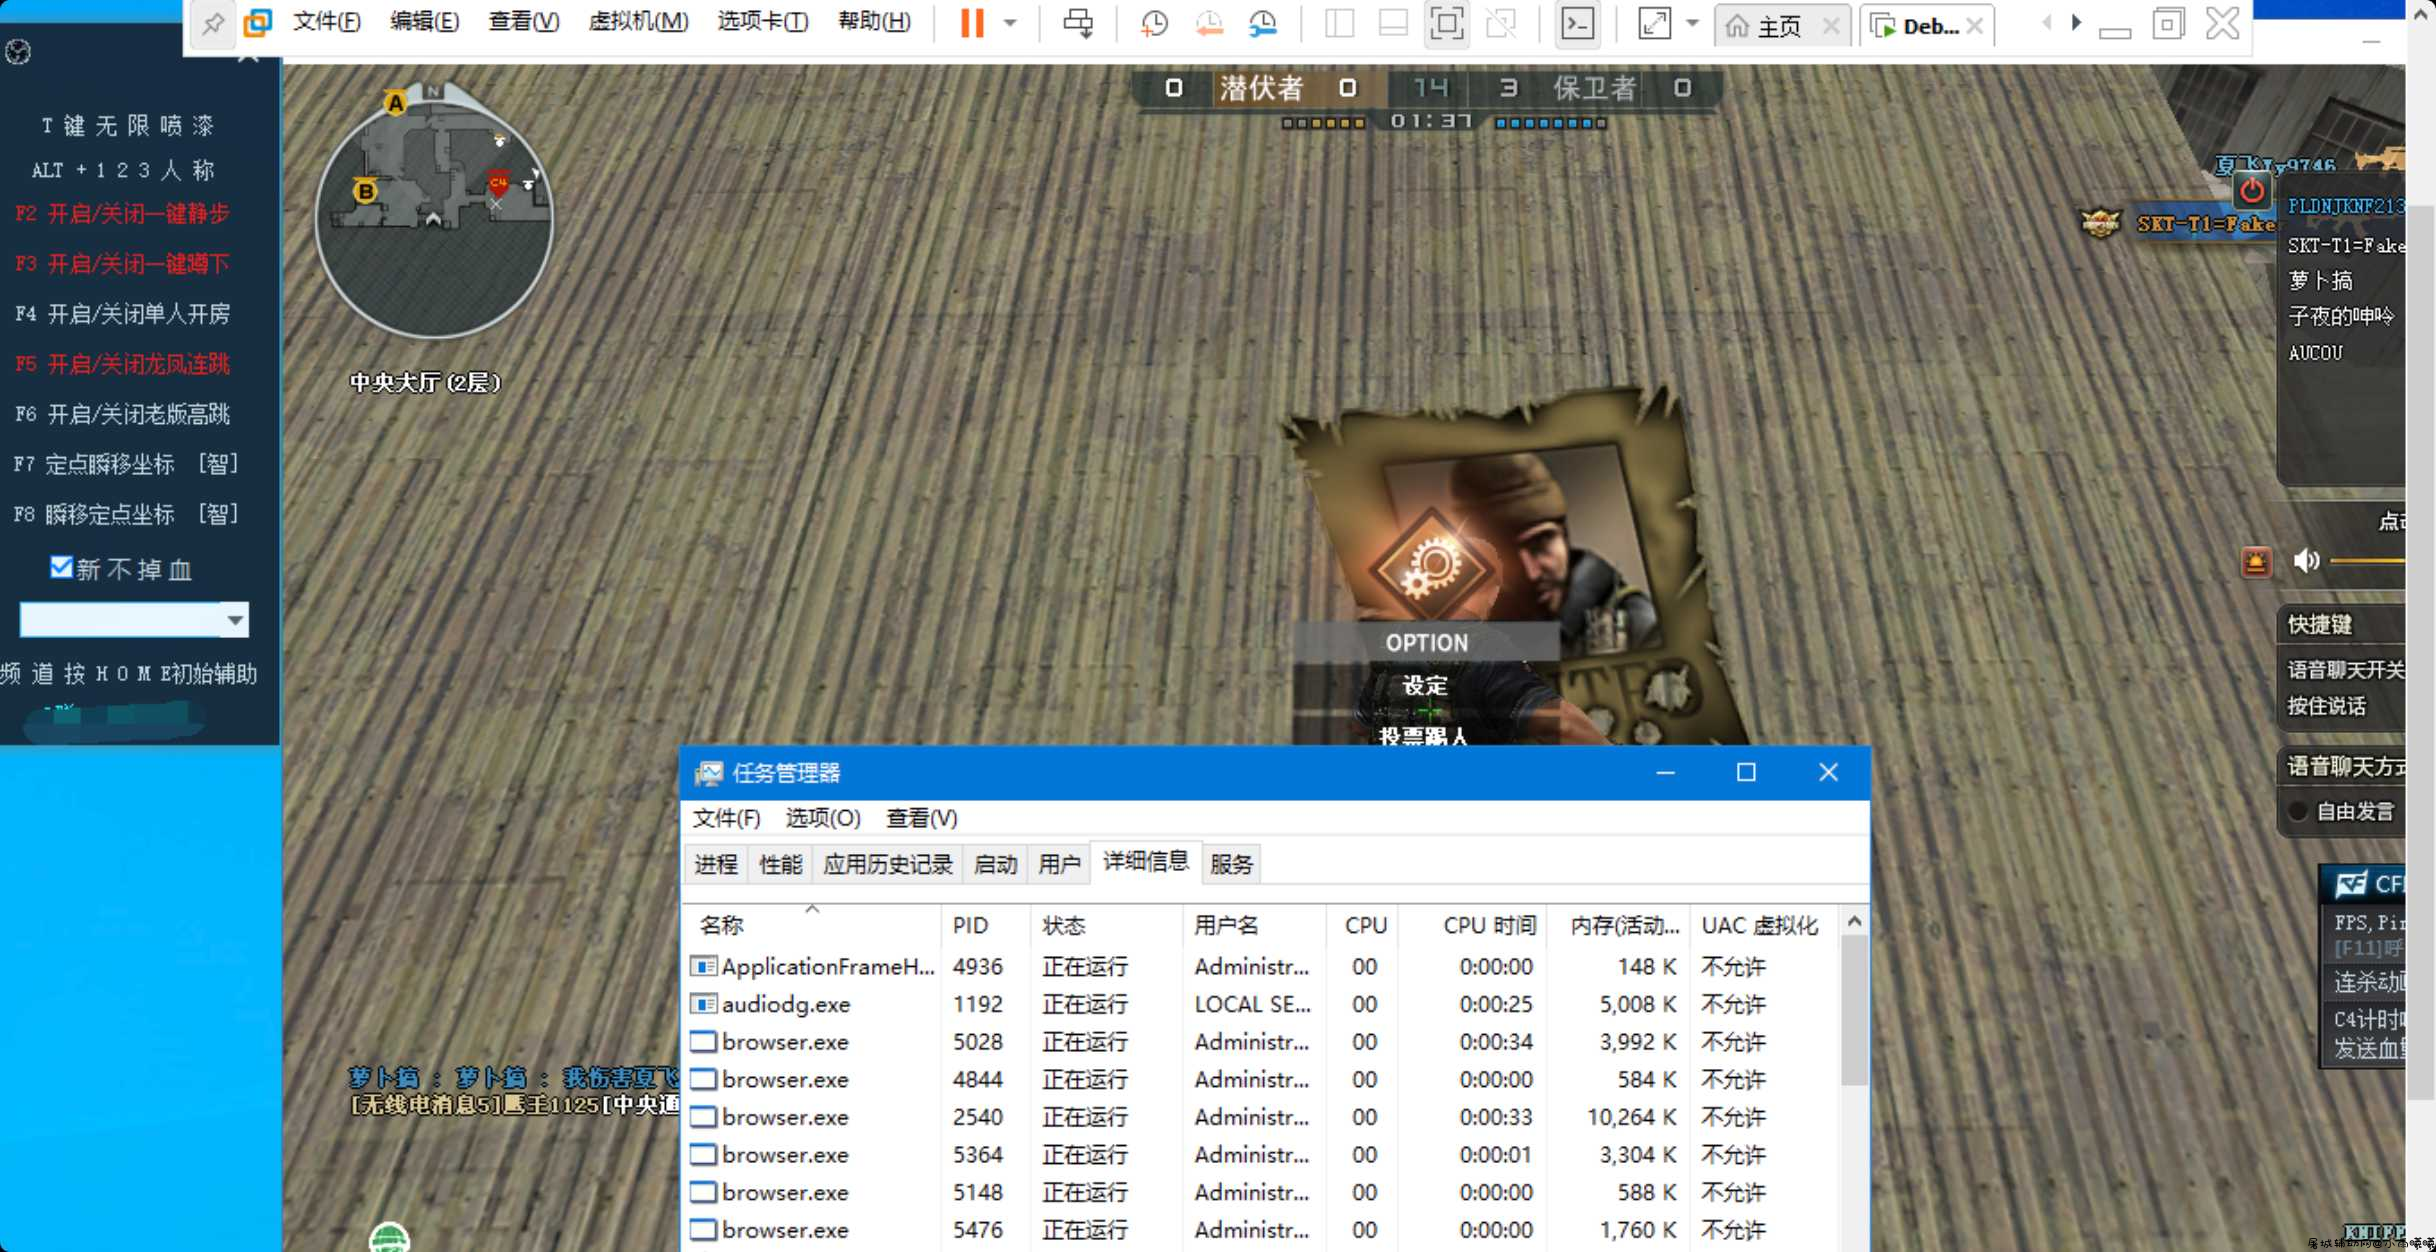Open the console view icon
This screenshot has height=1252, width=2436.
click(1577, 23)
